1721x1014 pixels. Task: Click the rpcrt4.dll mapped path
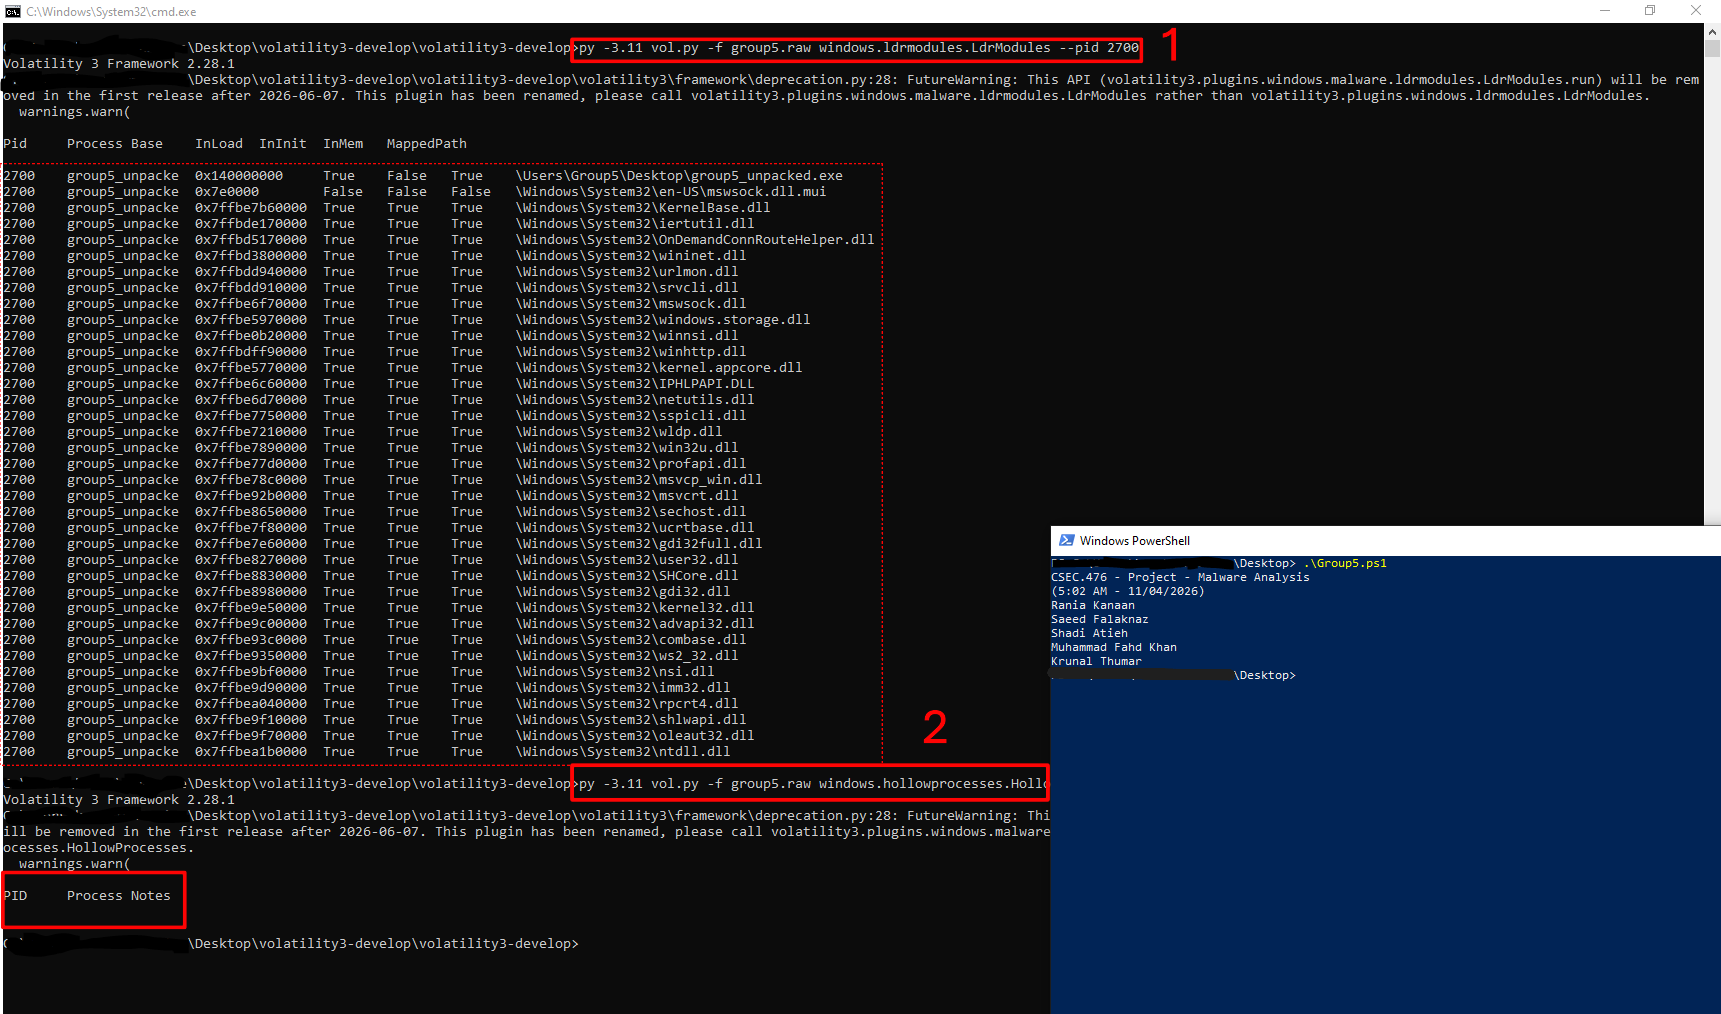click(627, 704)
